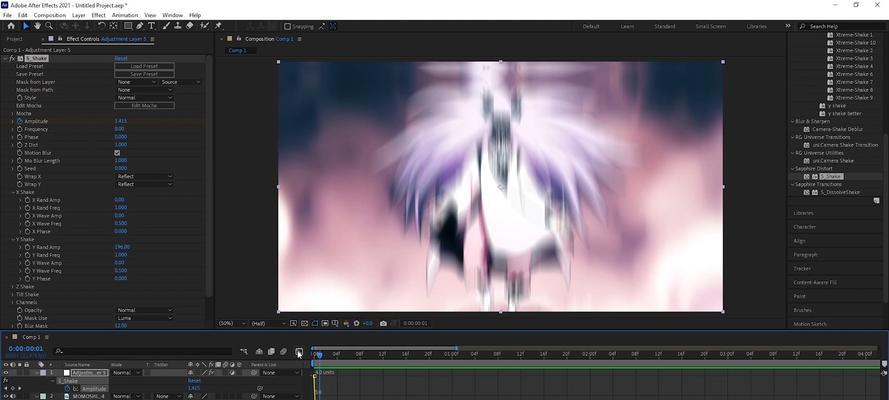Viewport: 889px width, 400px height.
Task: Select the Eraser tool
Action: [x=189, y=26]
